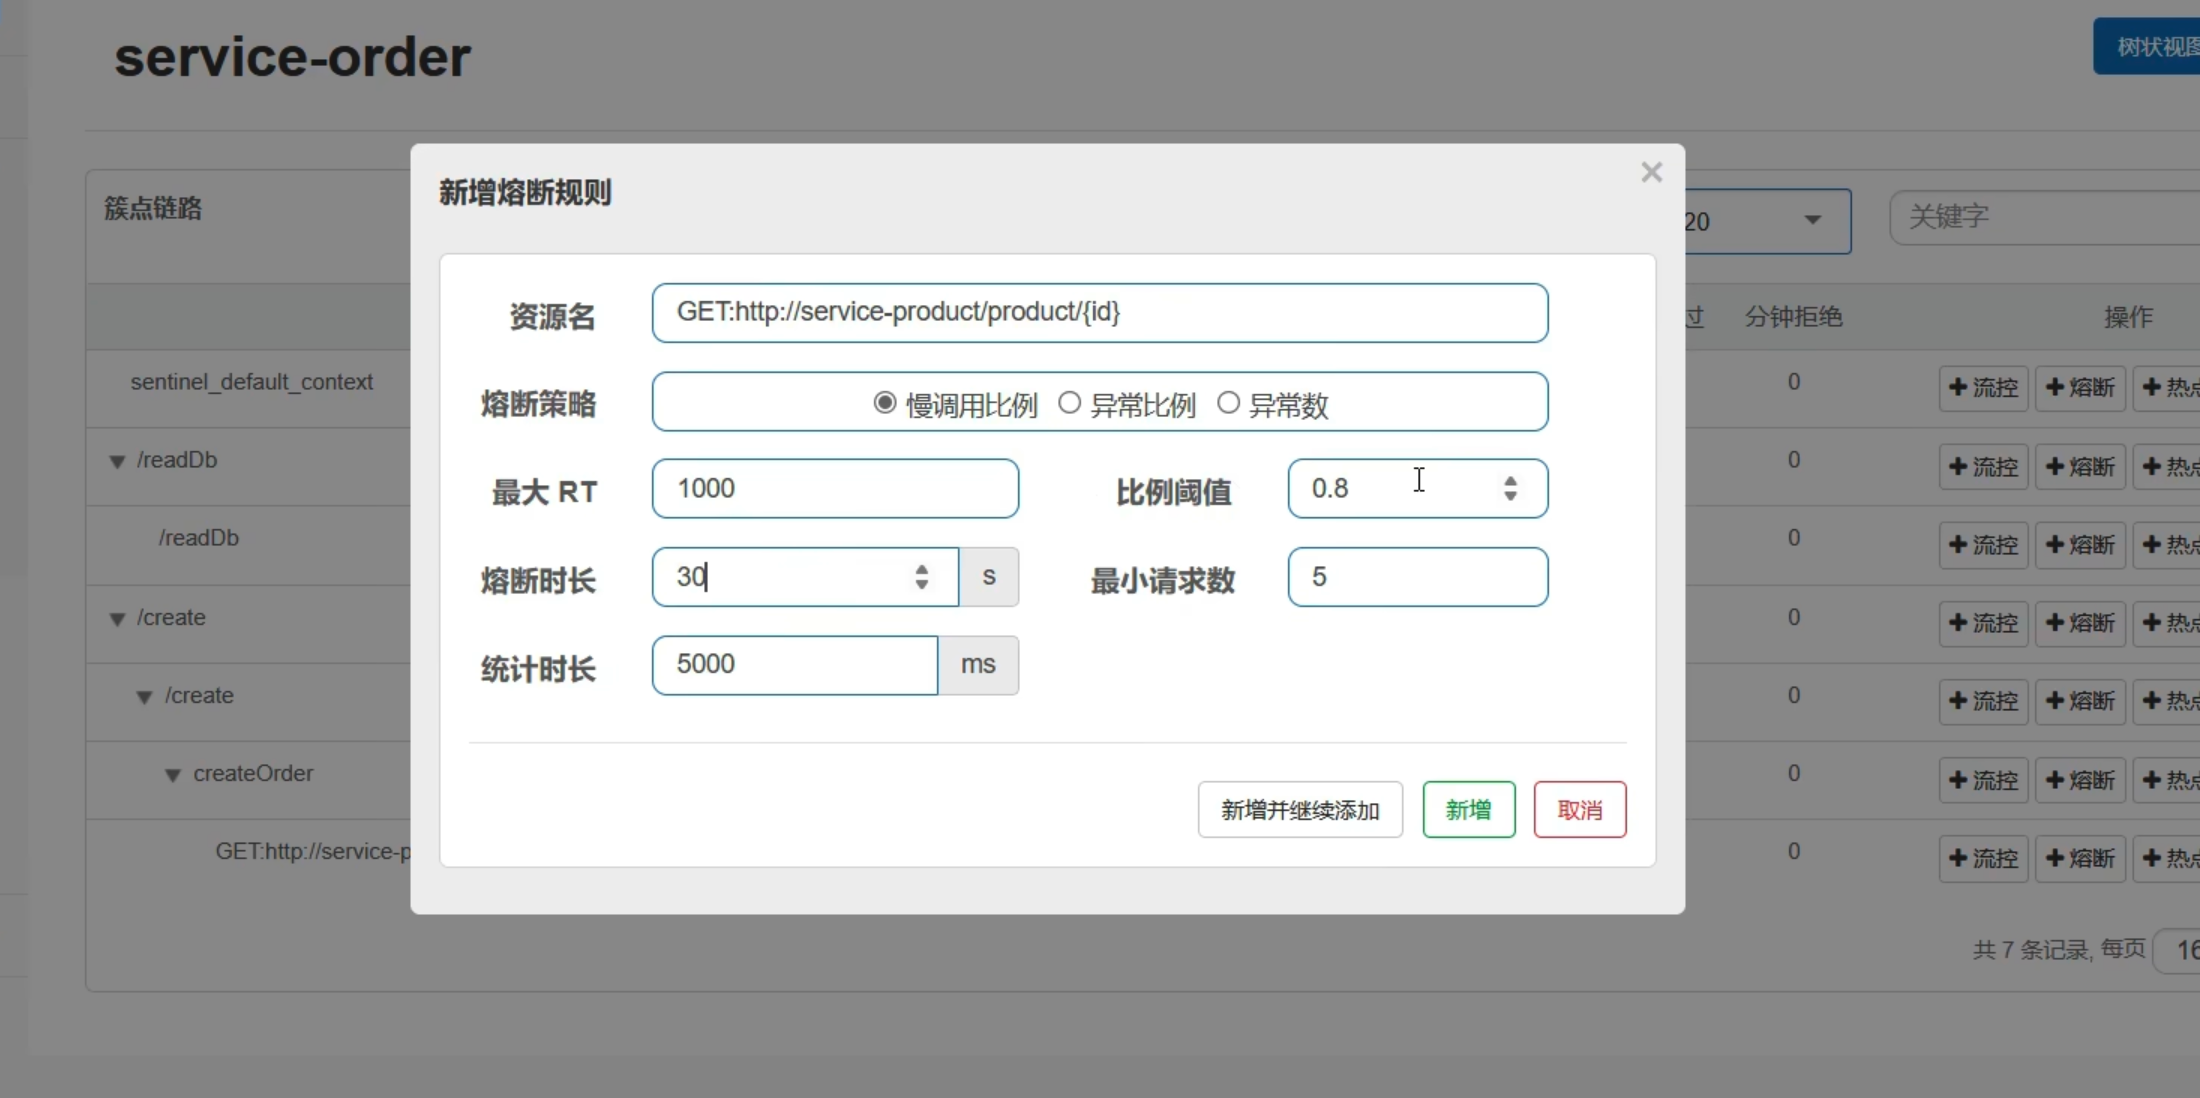Click the 资源名 input field
Screen dimensions: 2200x1098
click(x=1099, y=313)
